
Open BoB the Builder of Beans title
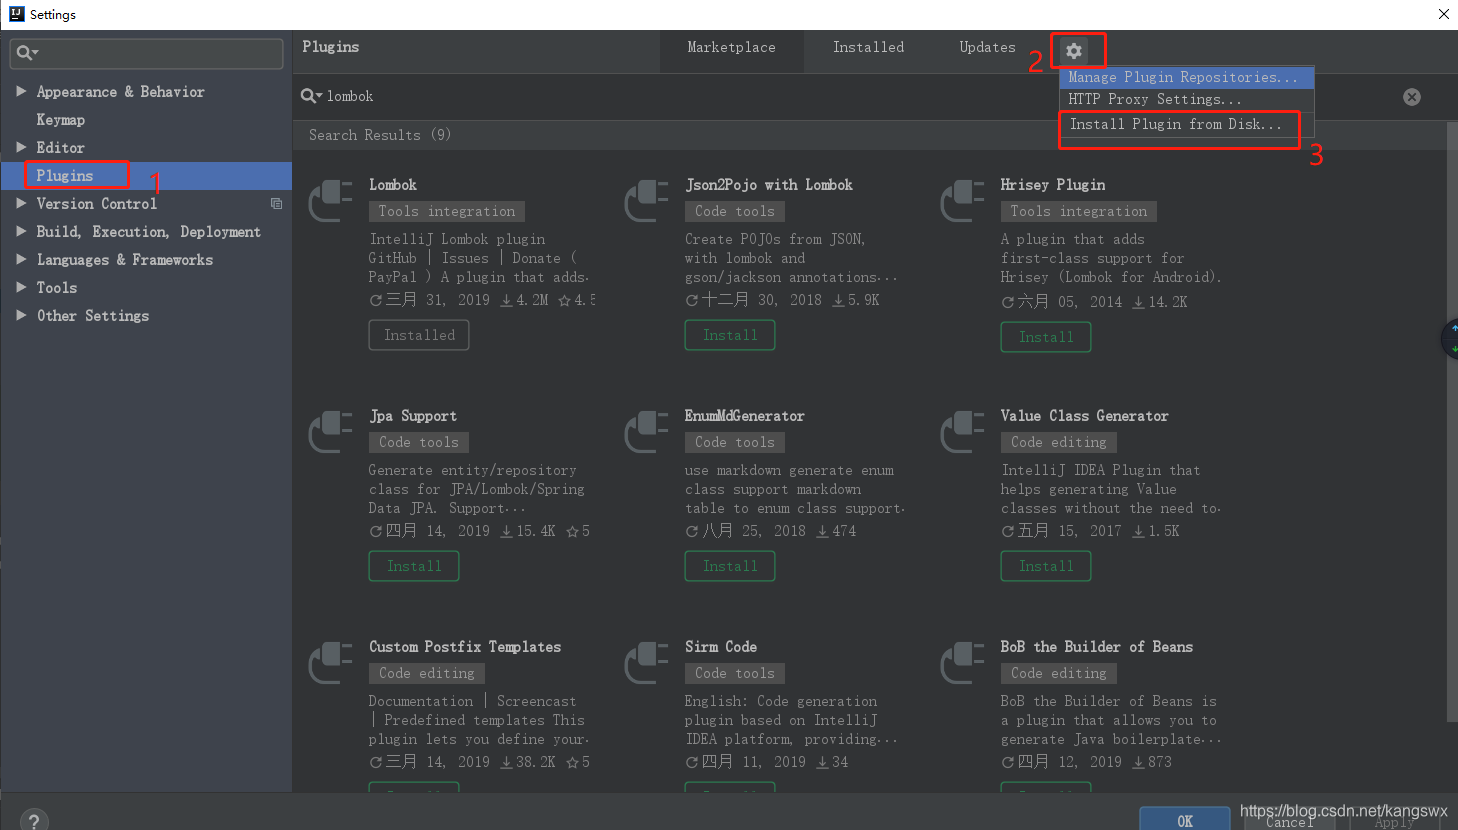(x=1097, y=647)
